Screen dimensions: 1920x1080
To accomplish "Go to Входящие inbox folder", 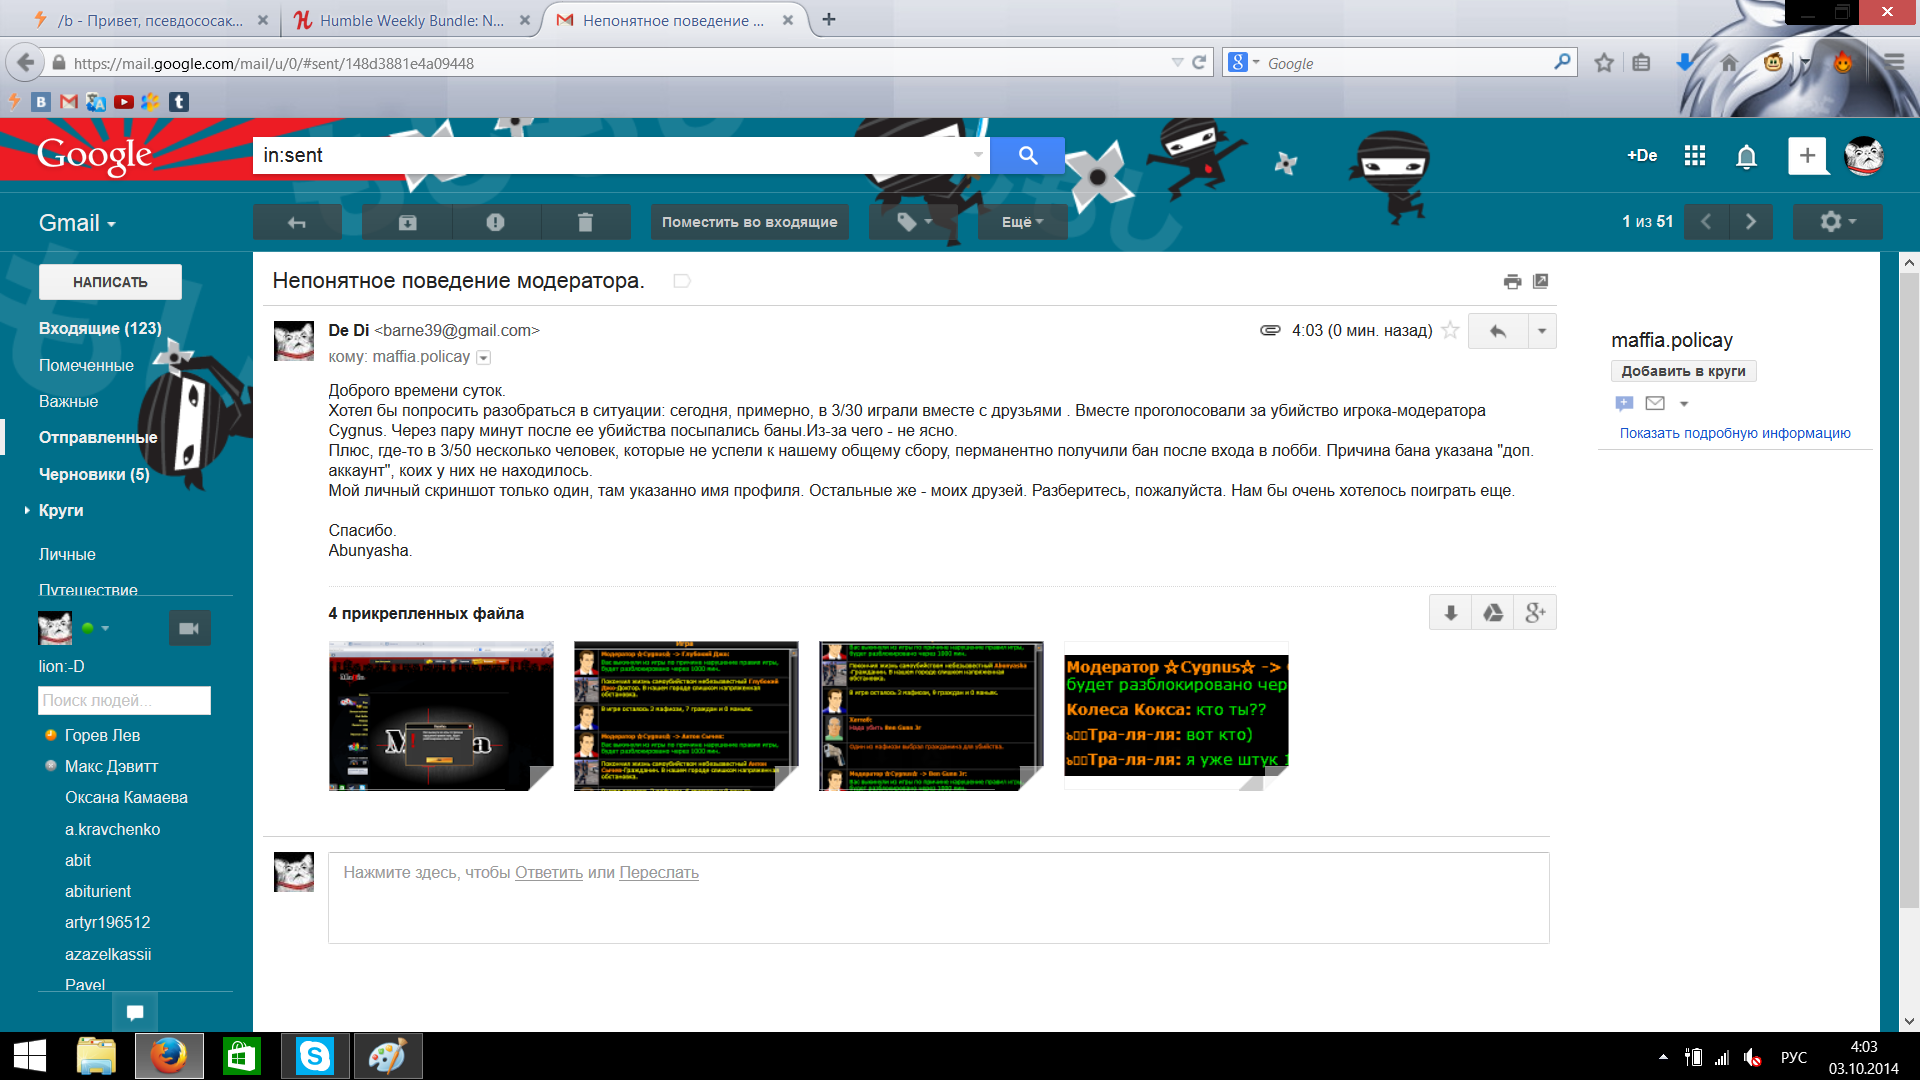I will coord(99,328).
